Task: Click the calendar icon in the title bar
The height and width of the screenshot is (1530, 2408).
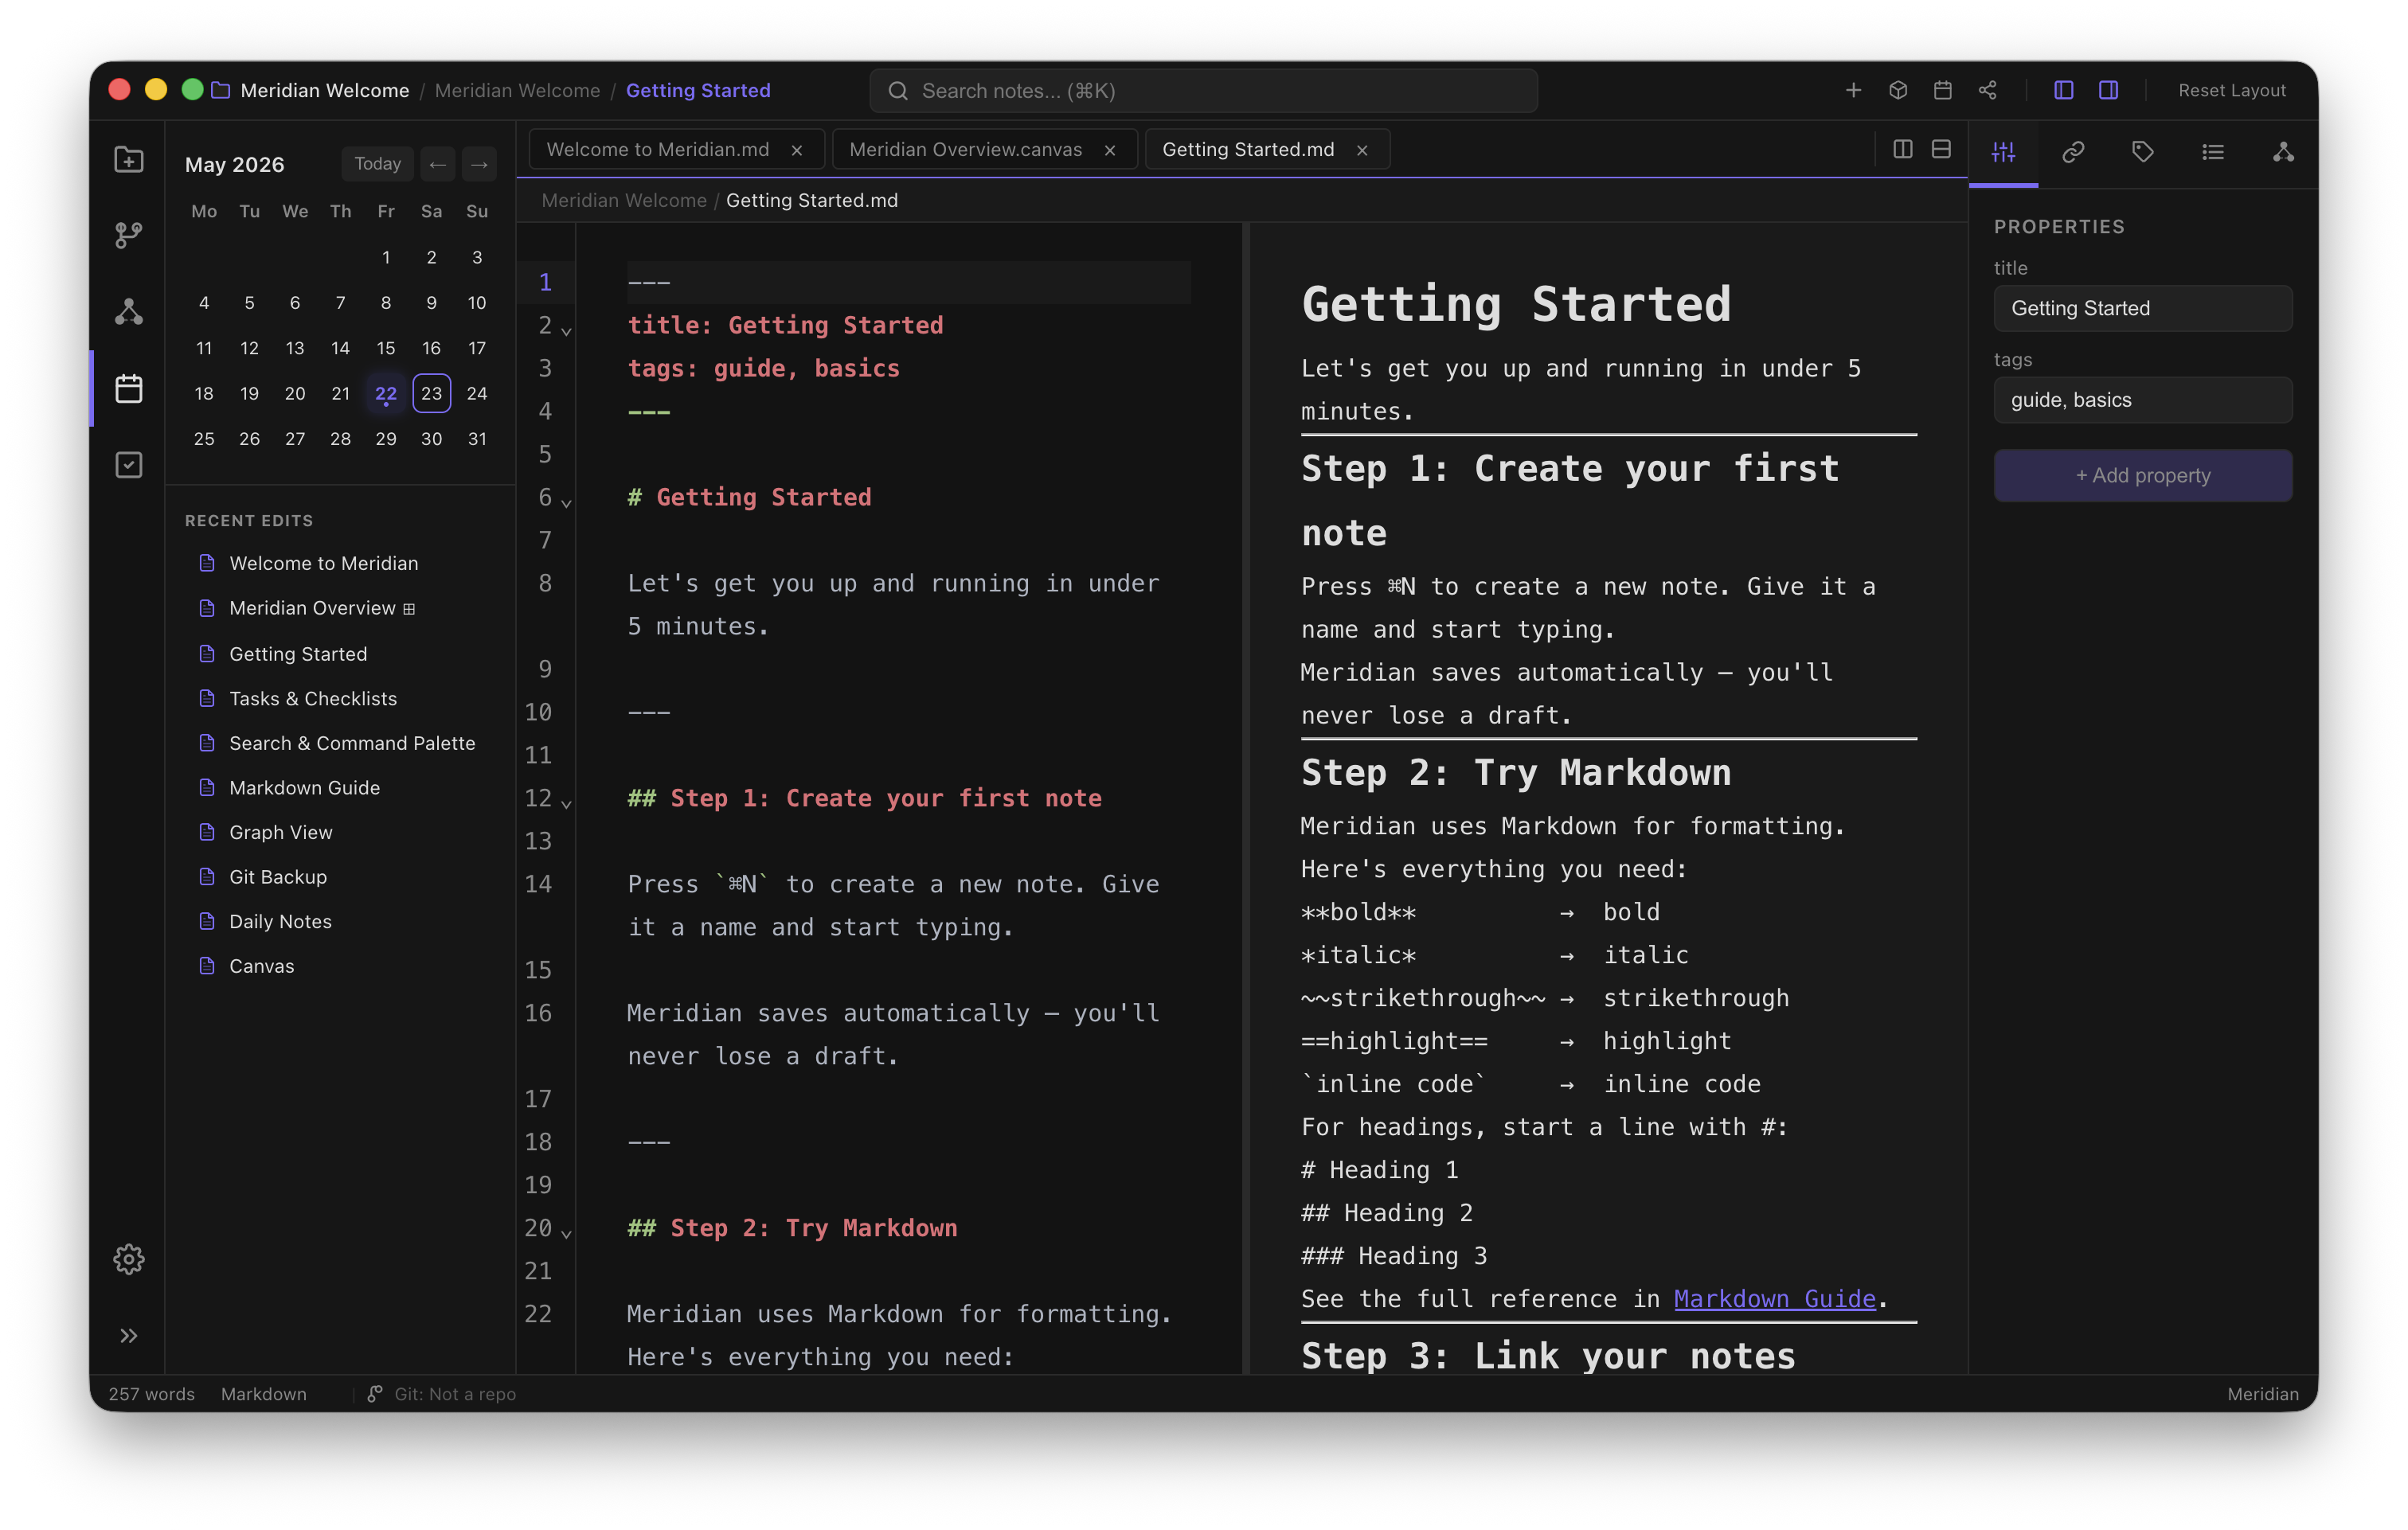Action: tap(1943, 90)
